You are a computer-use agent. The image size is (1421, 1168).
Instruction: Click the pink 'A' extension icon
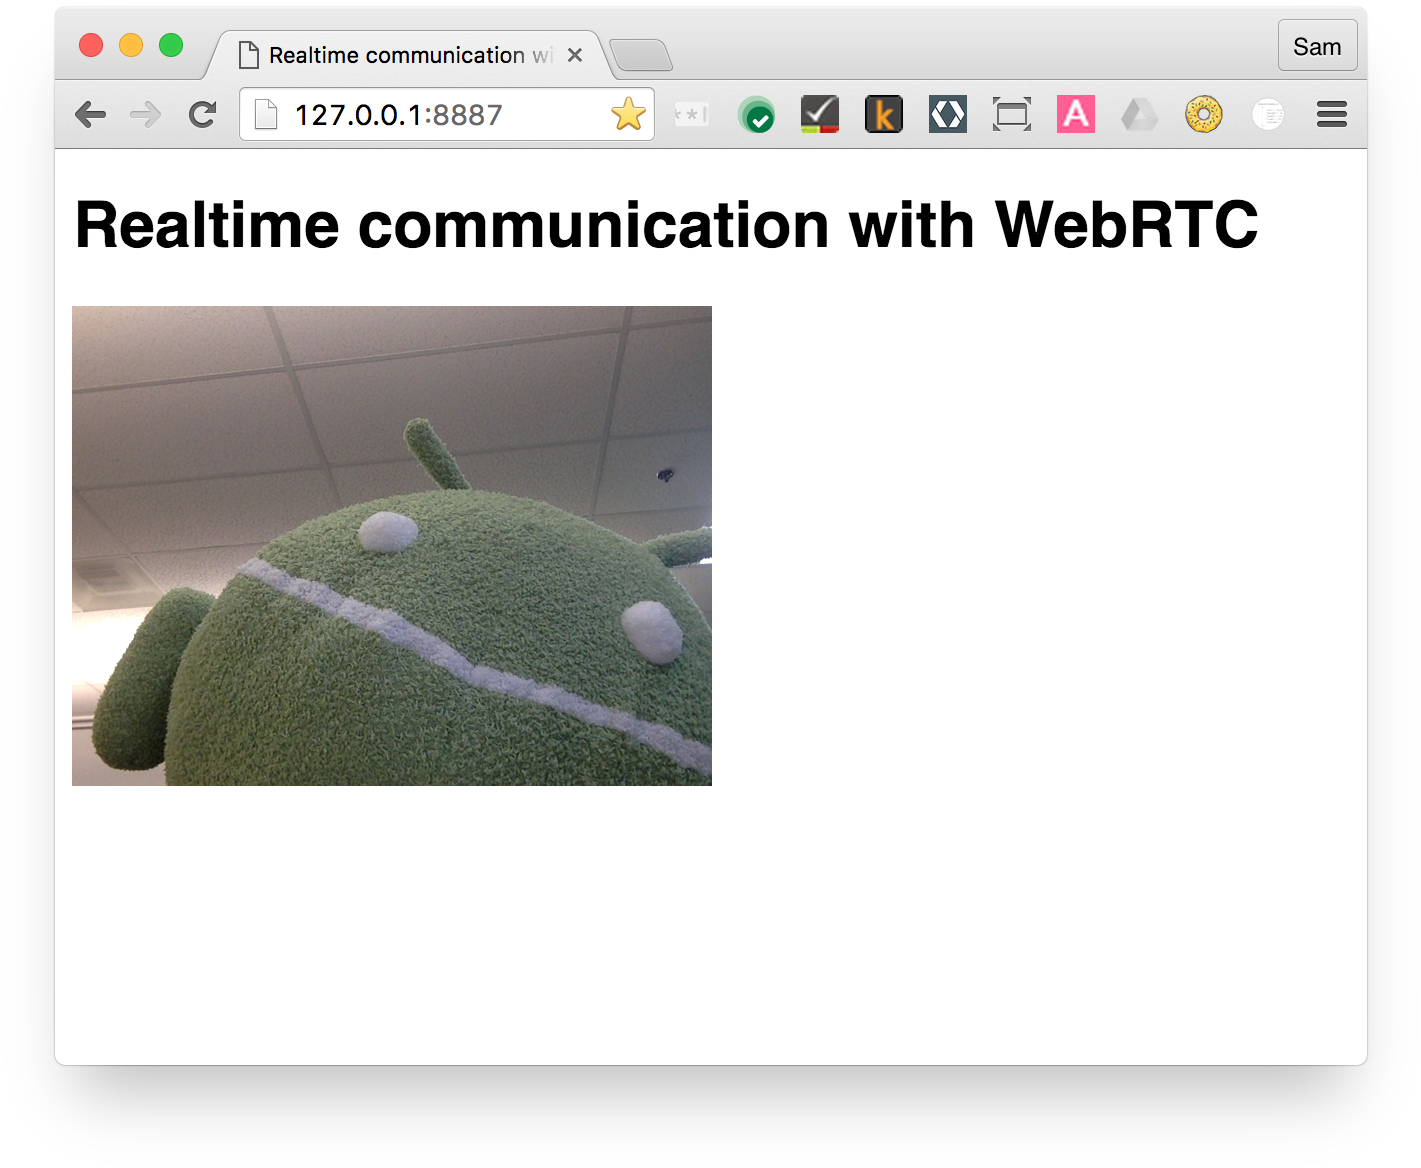click(x=1075, y=114)
